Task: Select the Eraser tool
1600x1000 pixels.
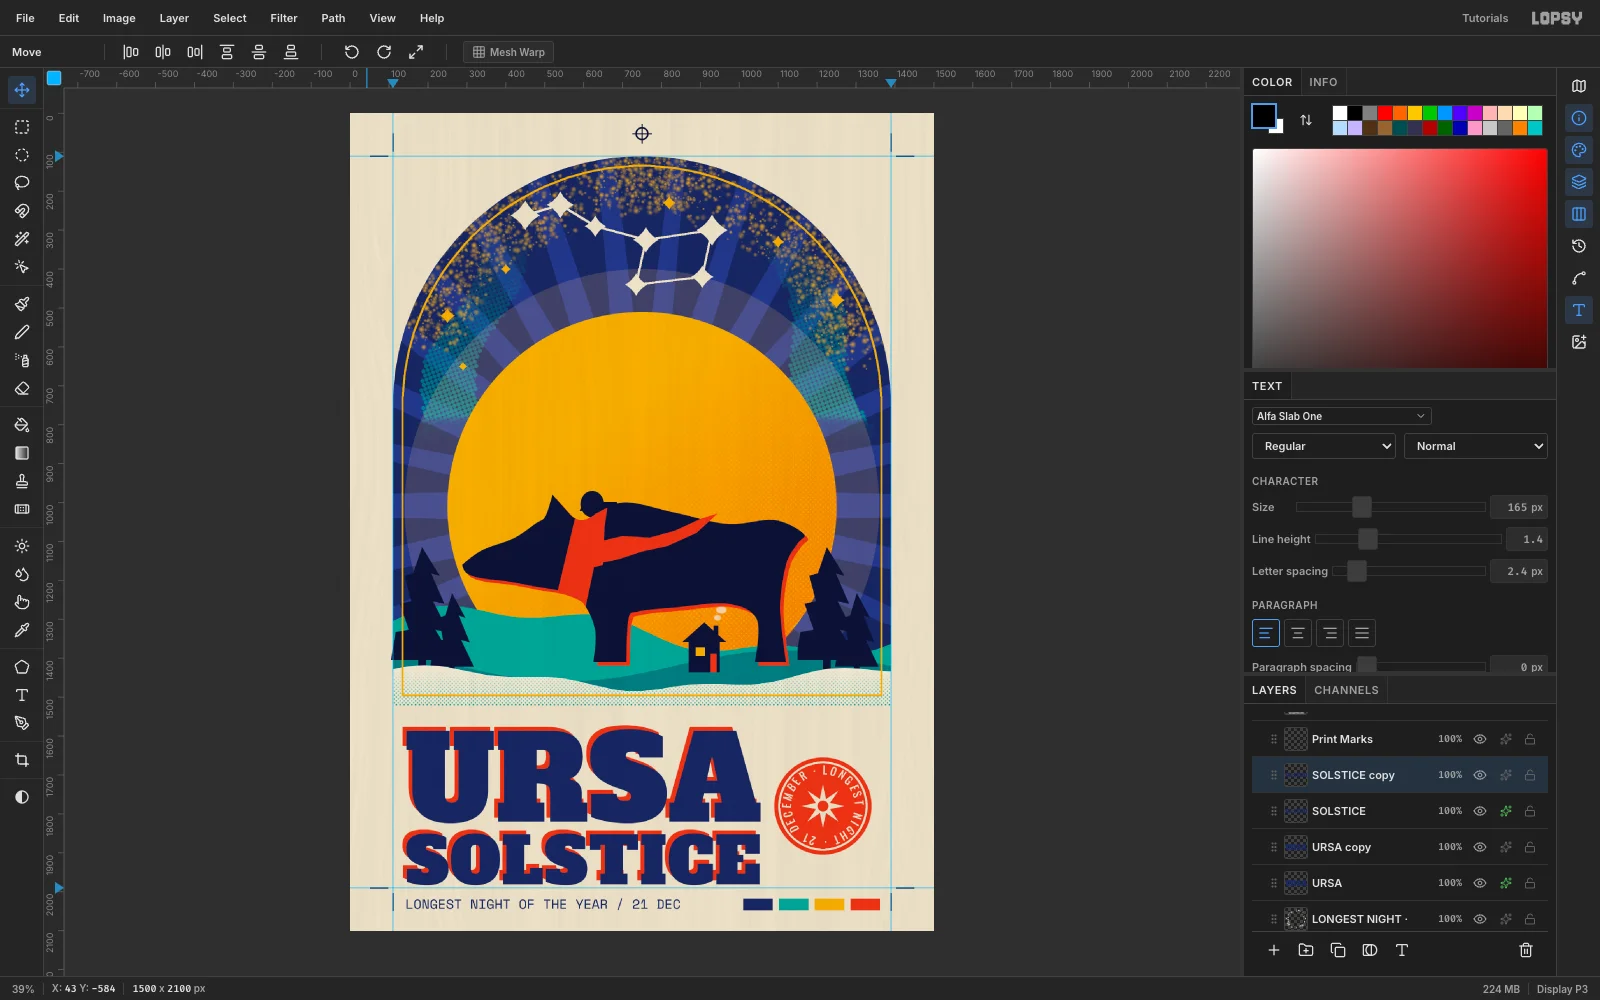Action: [22, 389]
